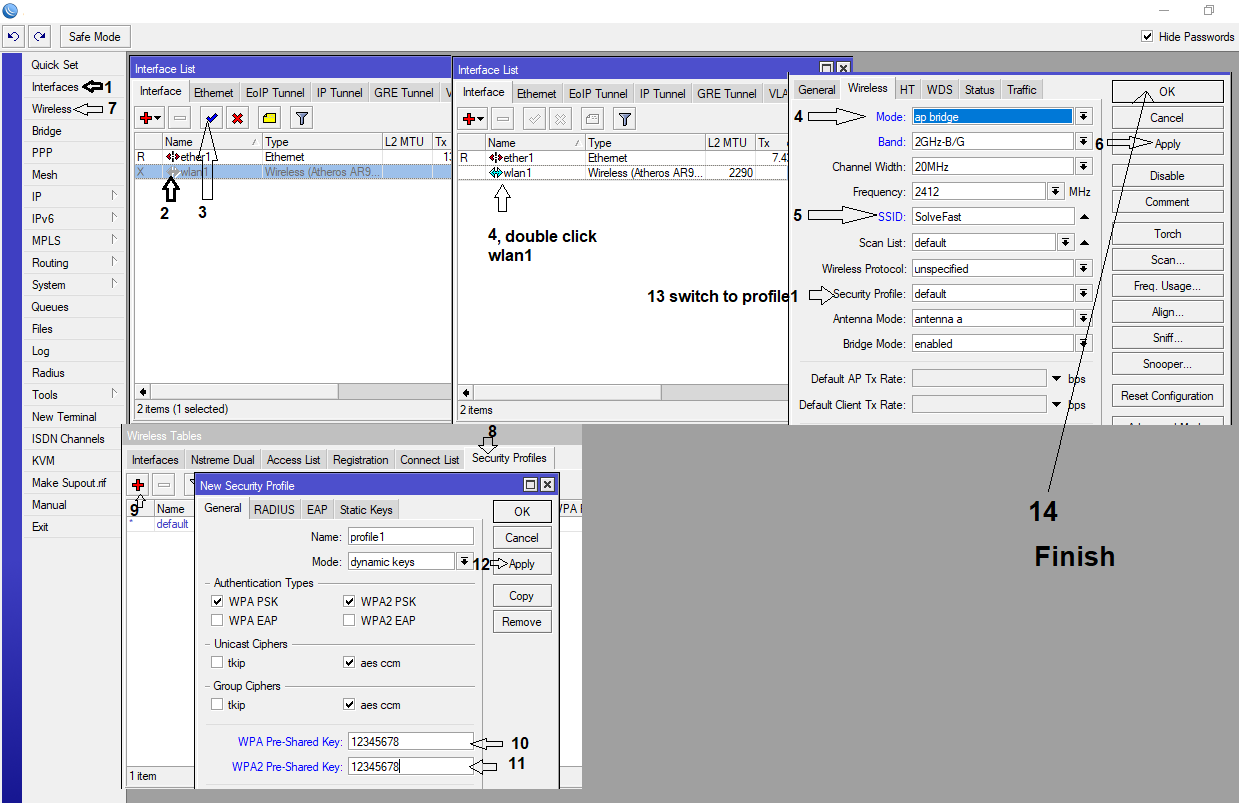Open the Security Profiles tab in Wireless Tables
This screenshot has width=1239, height=803.
509,458
